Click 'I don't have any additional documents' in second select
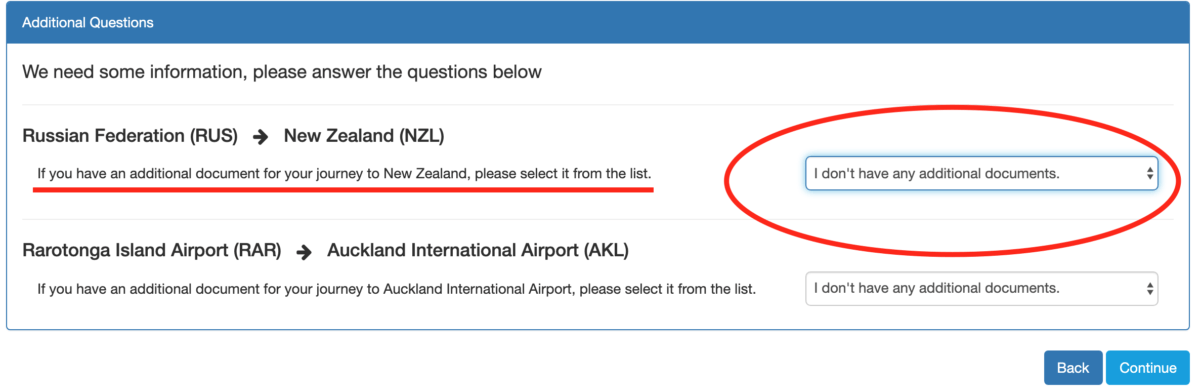The width and height of the screenshot is (1200, 391). [x=936, y=288]
